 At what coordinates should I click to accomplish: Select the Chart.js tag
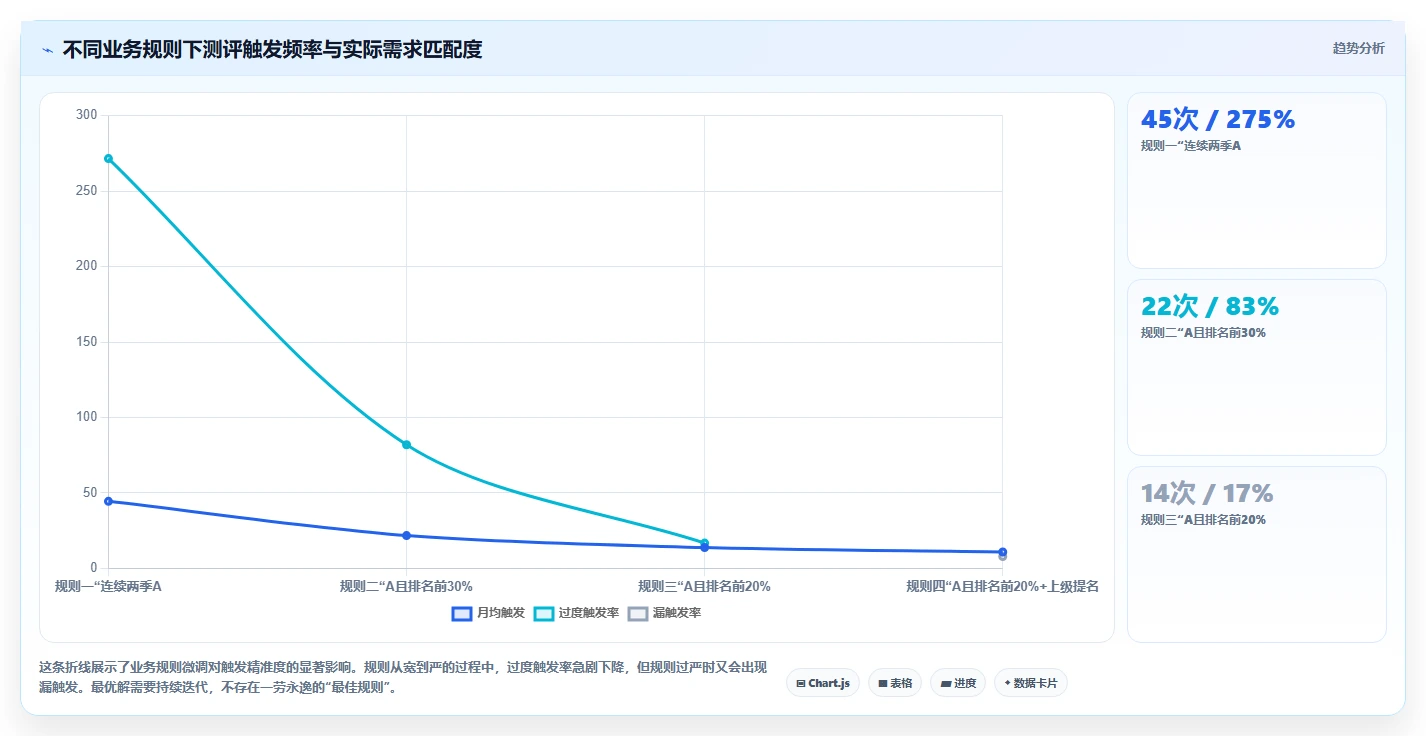click(x=822, y=683)
